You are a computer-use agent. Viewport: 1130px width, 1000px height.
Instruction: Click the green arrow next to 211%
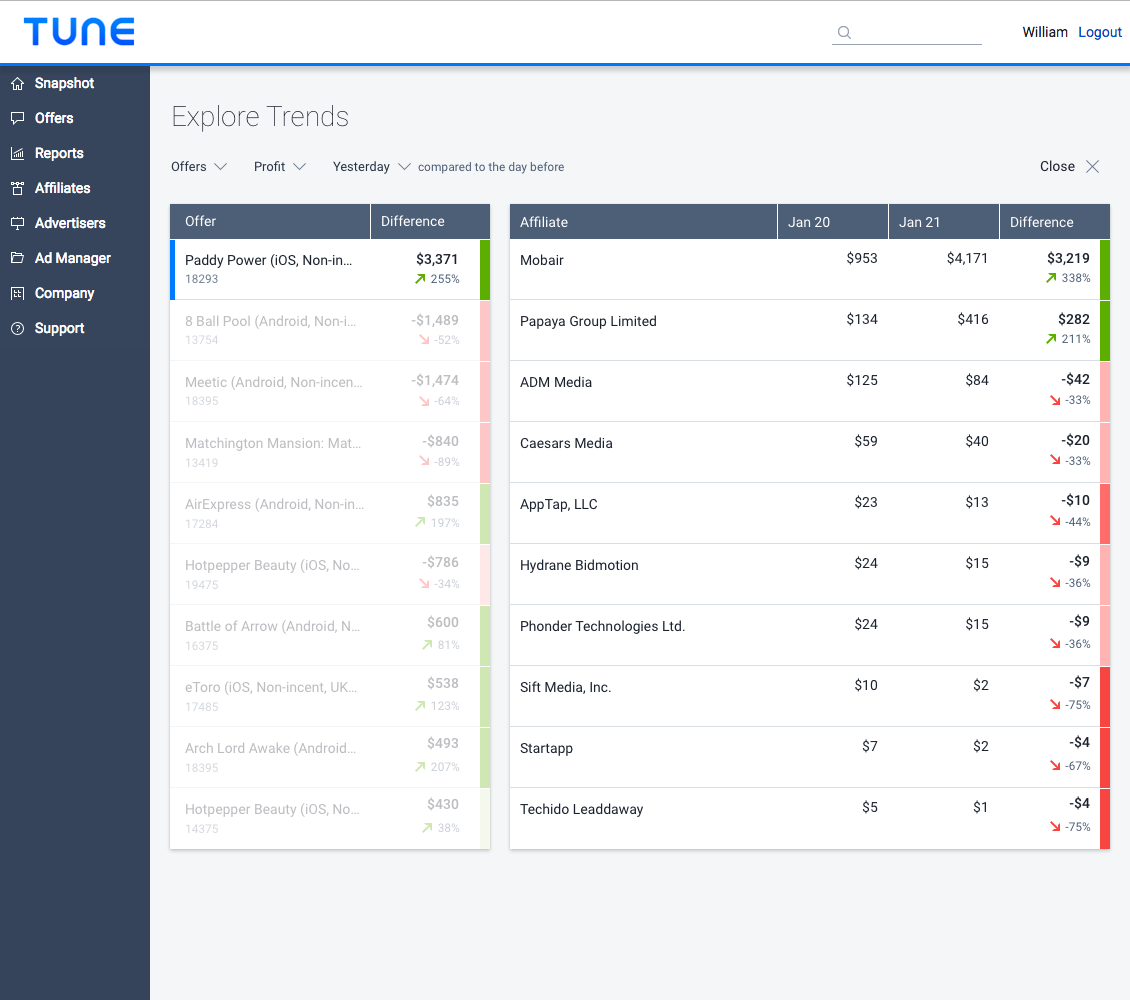(x=1051, y=339)
